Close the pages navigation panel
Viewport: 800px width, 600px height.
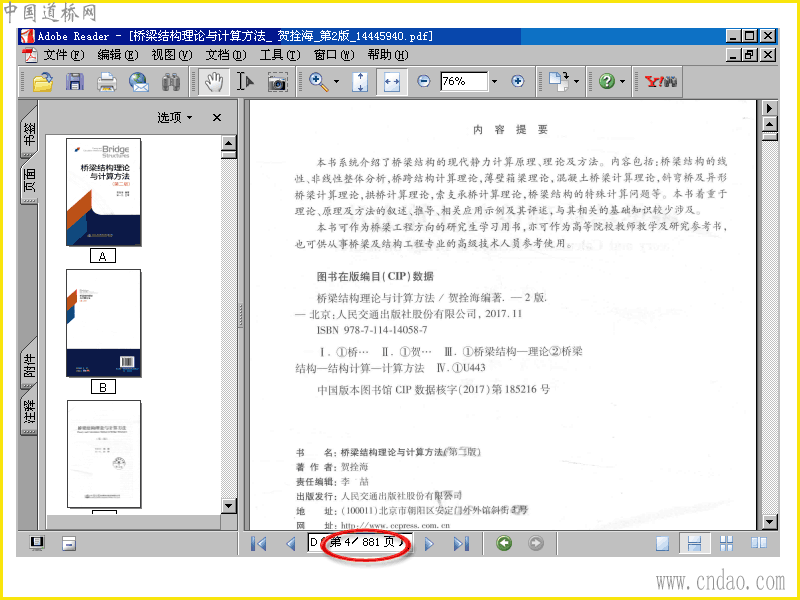point(217,118)
